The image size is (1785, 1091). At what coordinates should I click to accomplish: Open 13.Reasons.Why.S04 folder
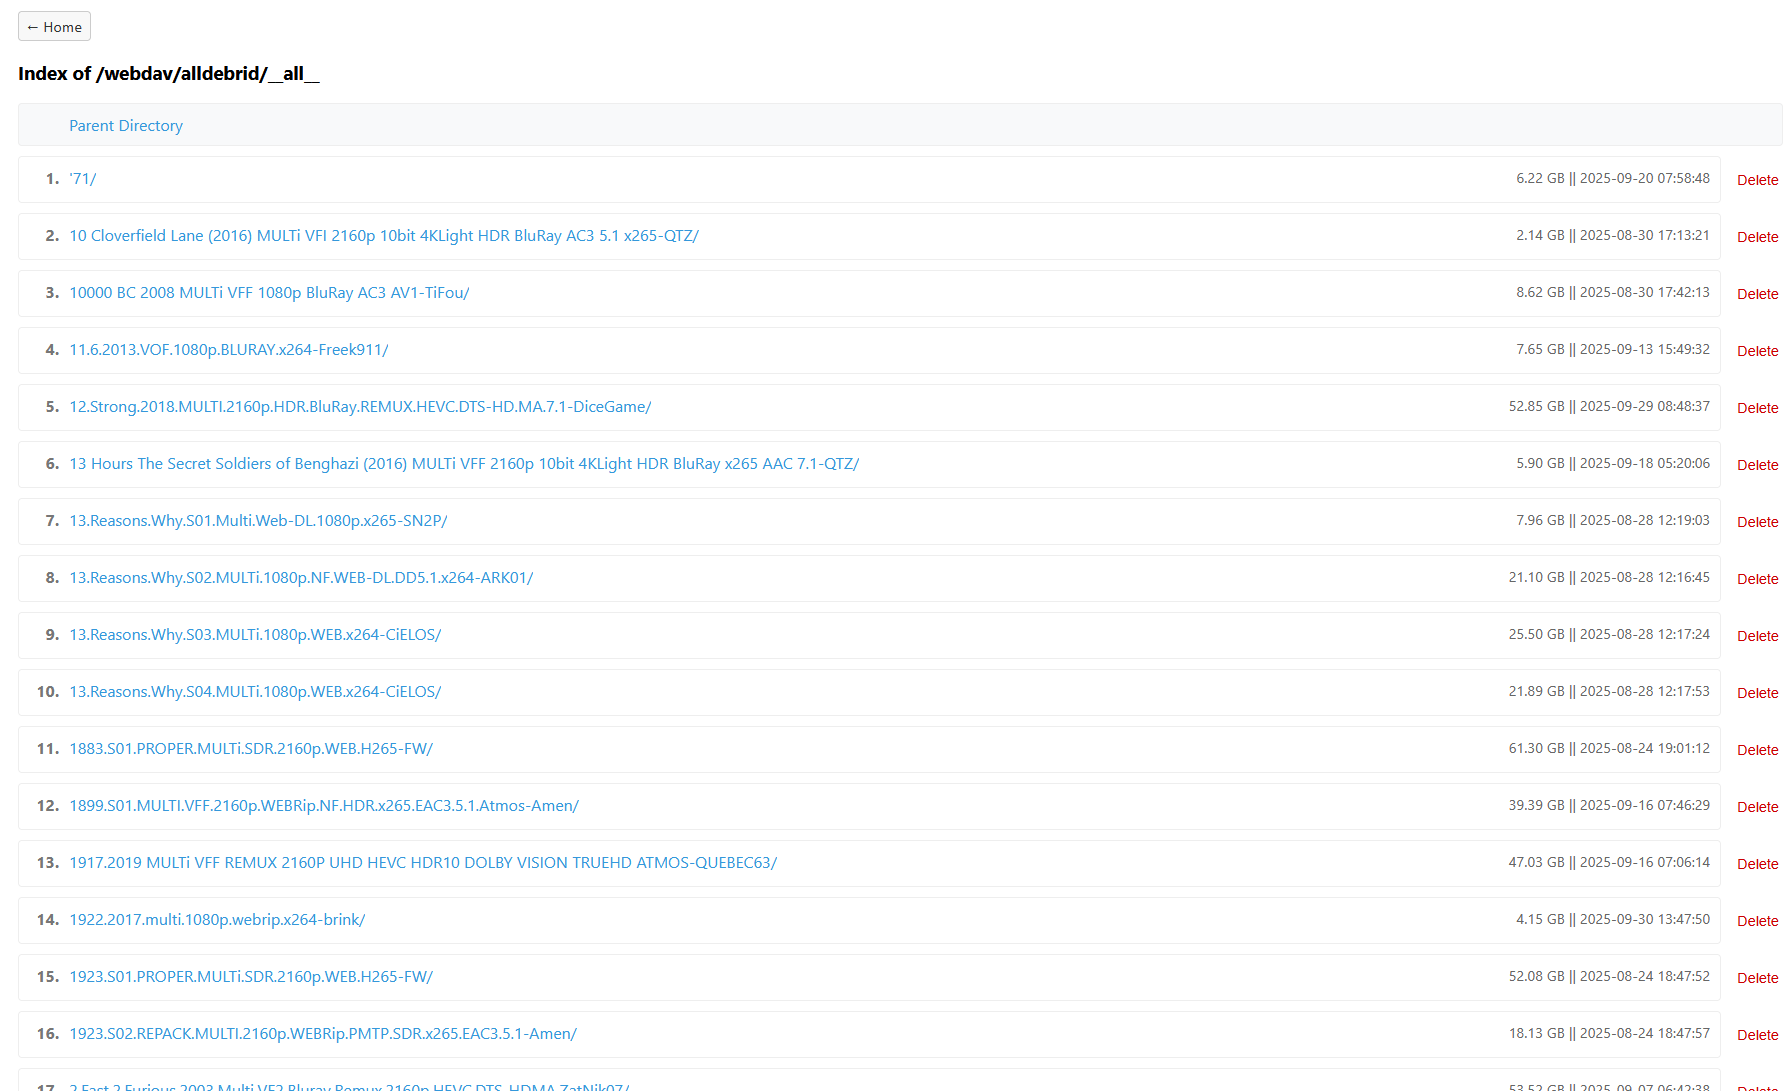point(255,692)
